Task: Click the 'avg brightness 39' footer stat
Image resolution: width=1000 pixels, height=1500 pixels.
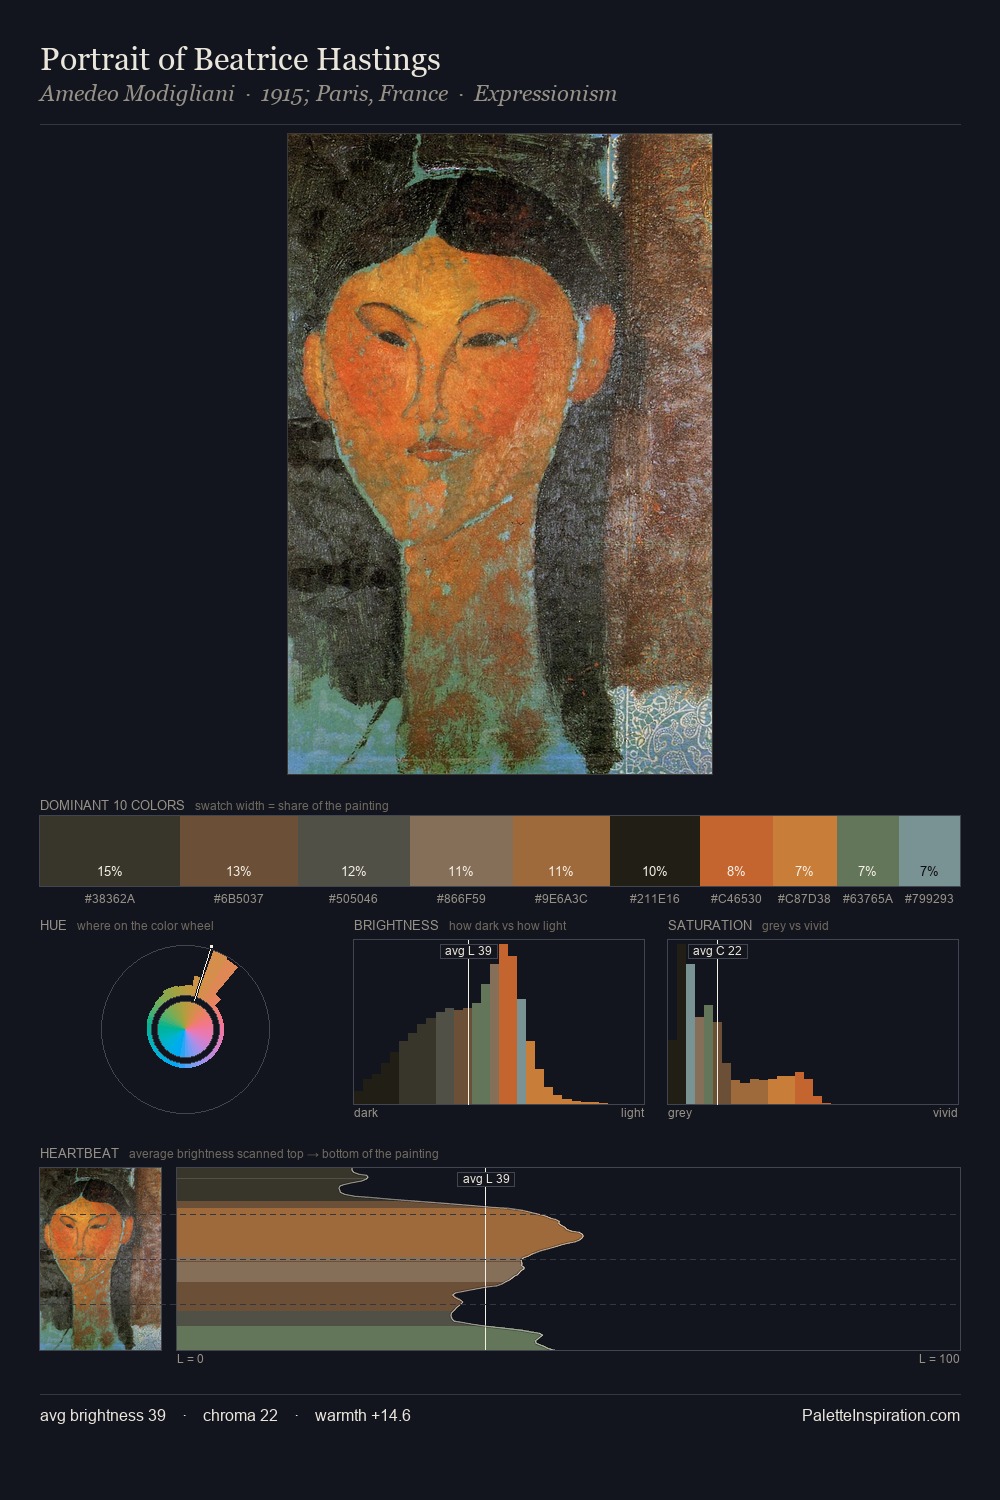Action: pyautogui.click(x=103, y=1415)
